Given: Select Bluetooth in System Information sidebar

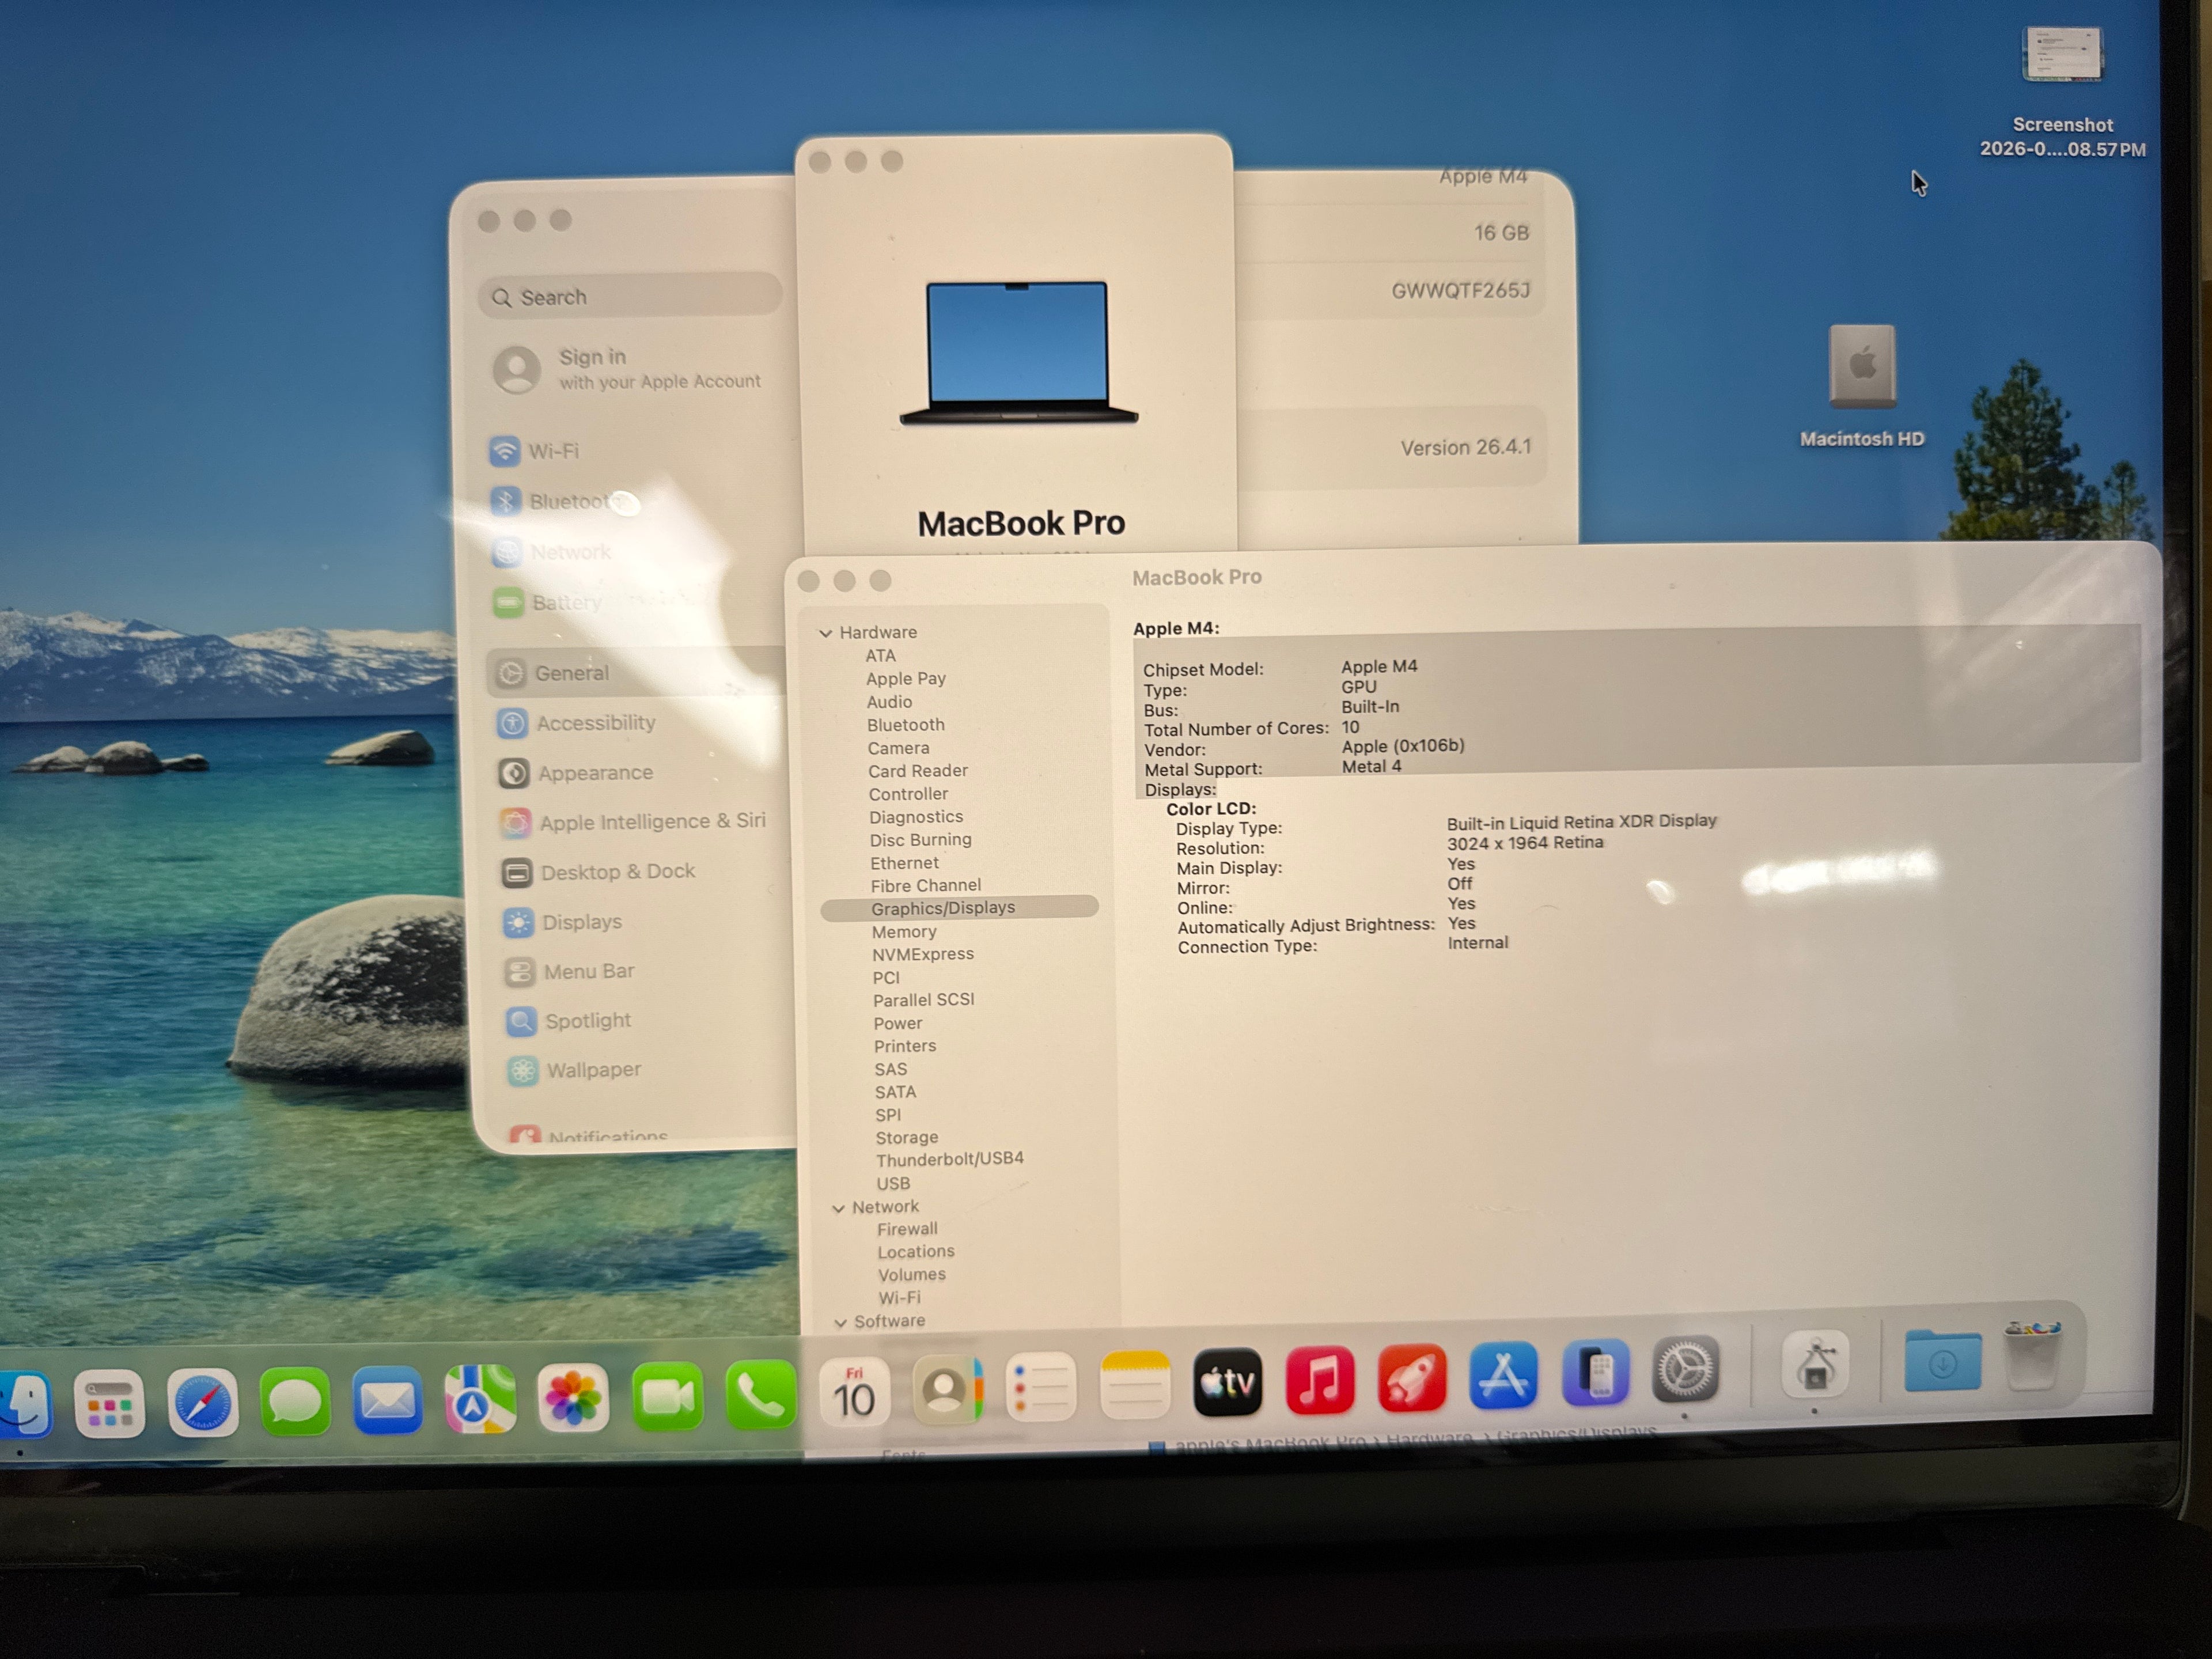Looking at the screenshot, I should pyautogui.click(x=905, y=725).
